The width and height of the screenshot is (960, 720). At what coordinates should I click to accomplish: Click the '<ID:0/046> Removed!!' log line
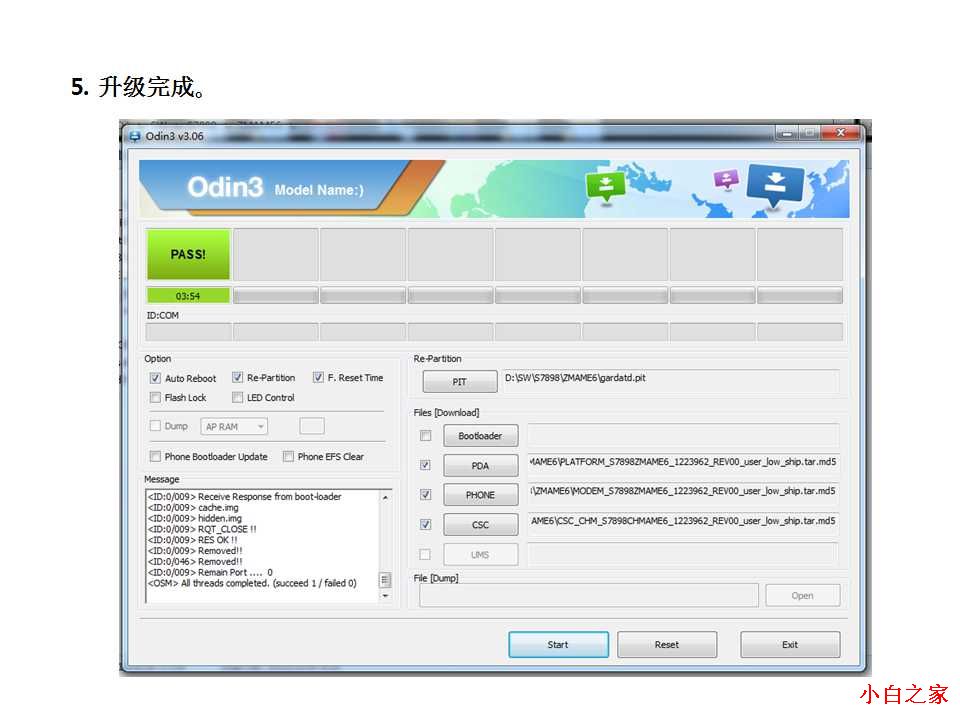(x=195, y=561)
